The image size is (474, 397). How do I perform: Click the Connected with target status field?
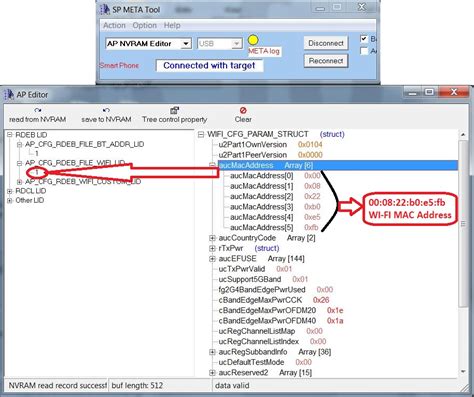click(x=209, y=65)
